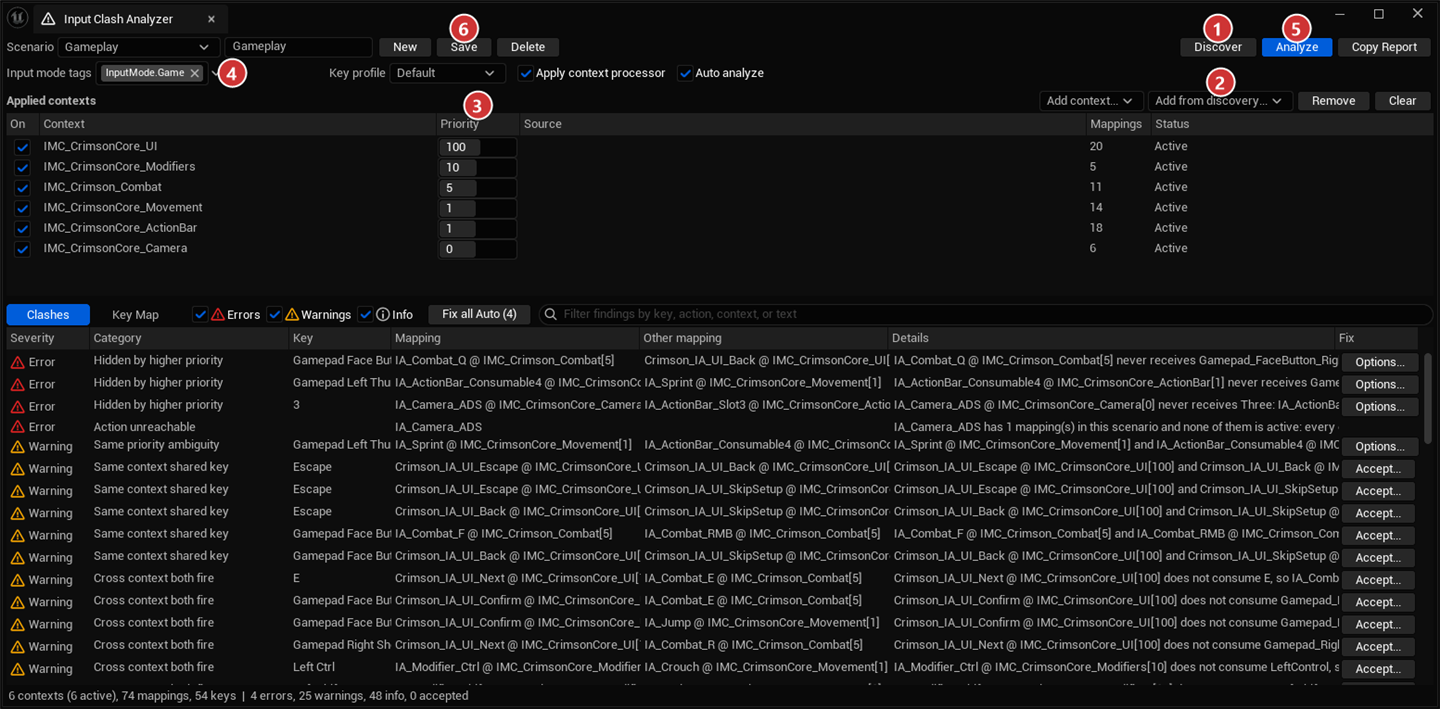Open Accept... for the Left Ctrl row
1440x709 pixels.
(x=1378, y=668)
